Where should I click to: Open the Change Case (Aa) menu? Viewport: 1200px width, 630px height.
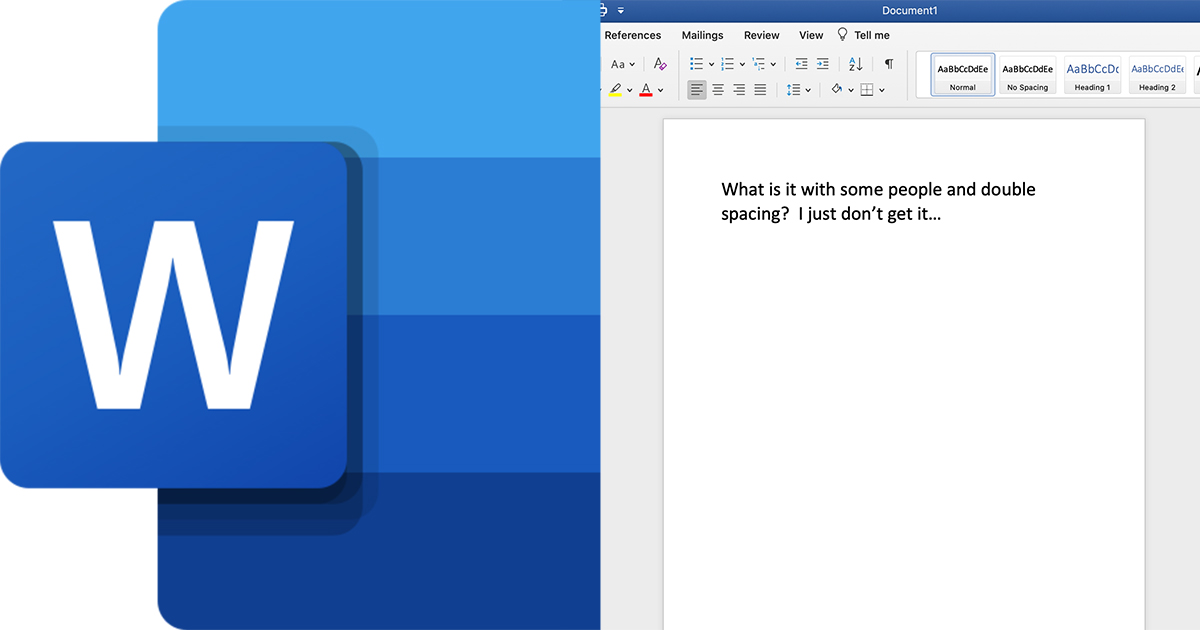(x=623, y=64)
